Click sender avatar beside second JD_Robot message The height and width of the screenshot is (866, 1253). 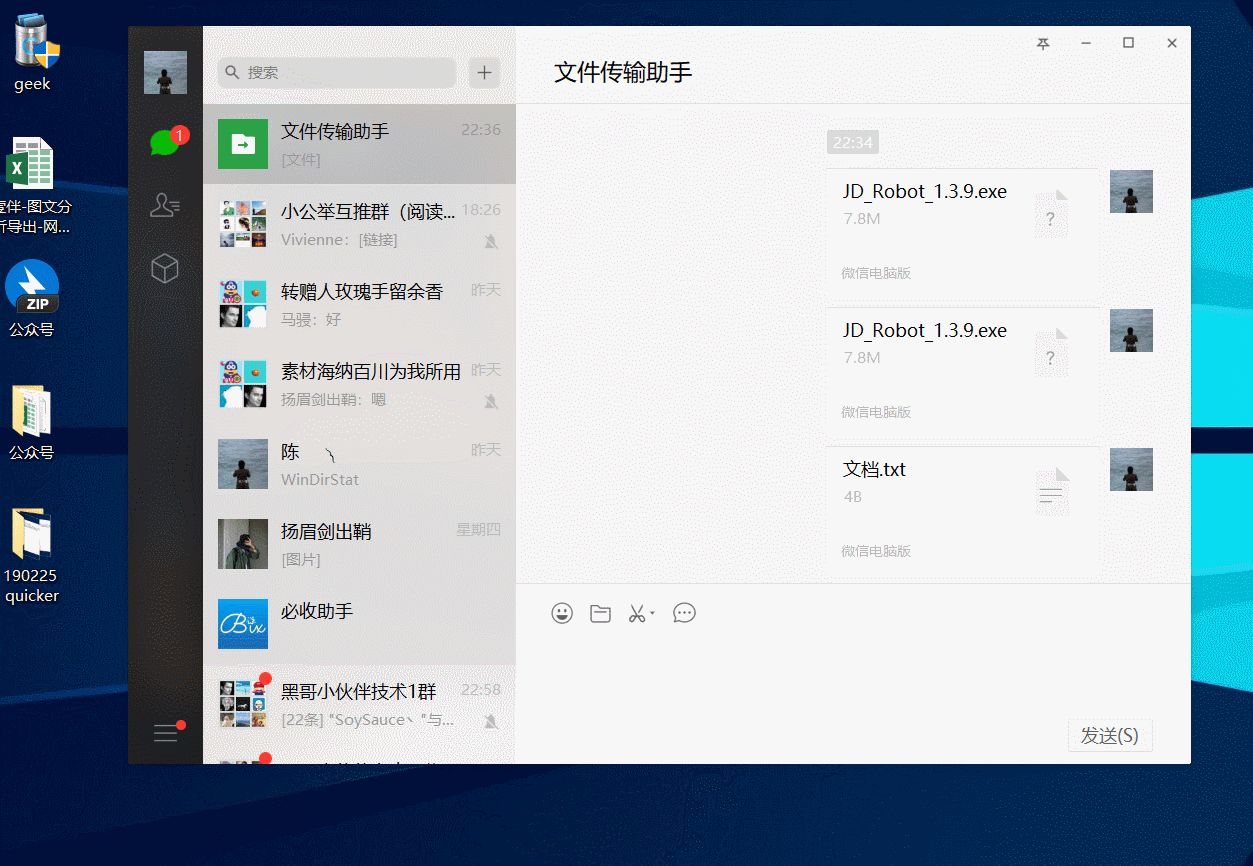click(x=1131, y=330)
